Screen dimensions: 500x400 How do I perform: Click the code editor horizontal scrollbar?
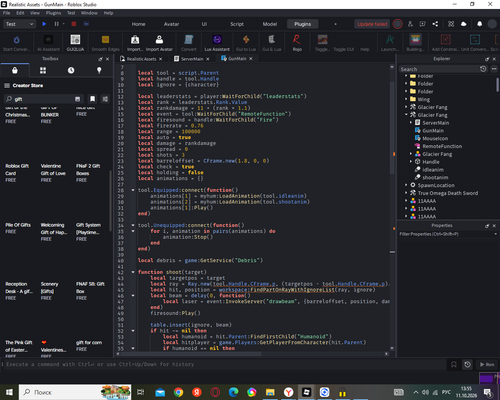[x=190, y=354]
